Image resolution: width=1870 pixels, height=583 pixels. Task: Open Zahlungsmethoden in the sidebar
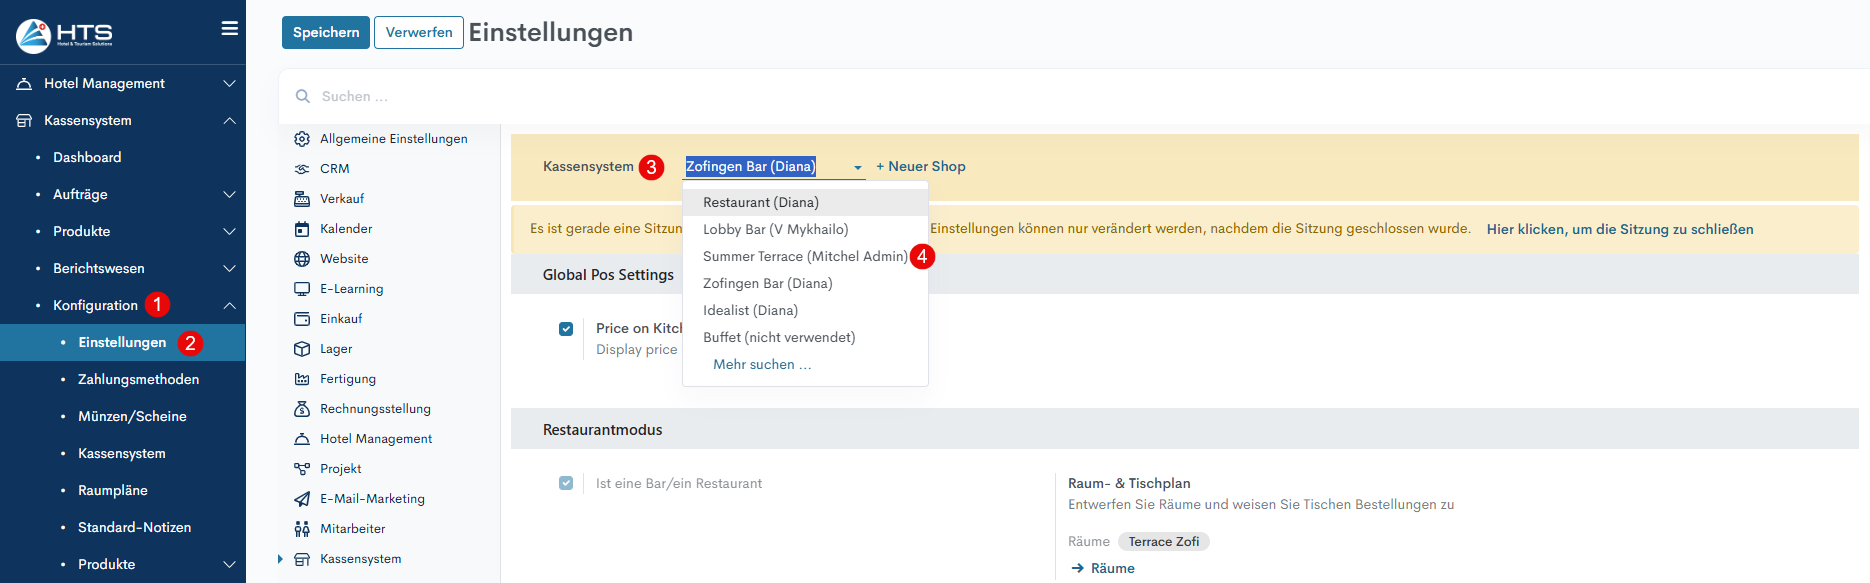click(x=138, y=380)
